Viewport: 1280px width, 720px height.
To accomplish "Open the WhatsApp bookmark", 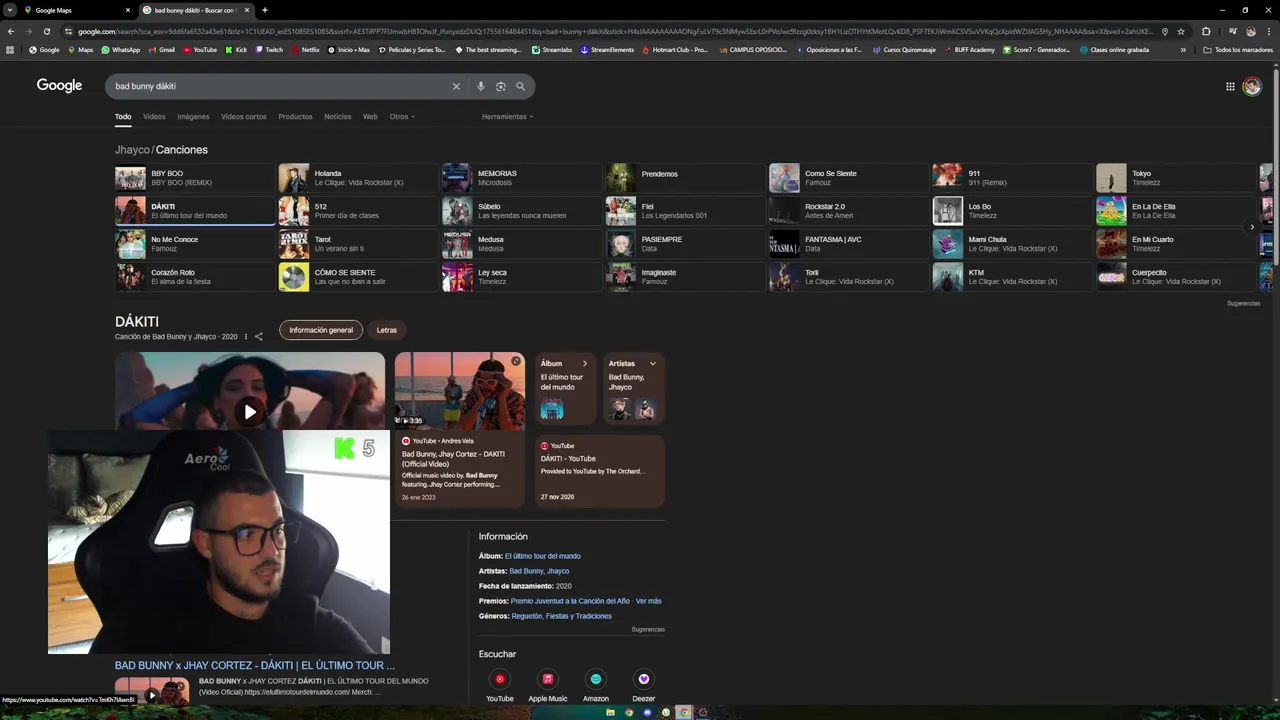I will click(x=120, y=50).
